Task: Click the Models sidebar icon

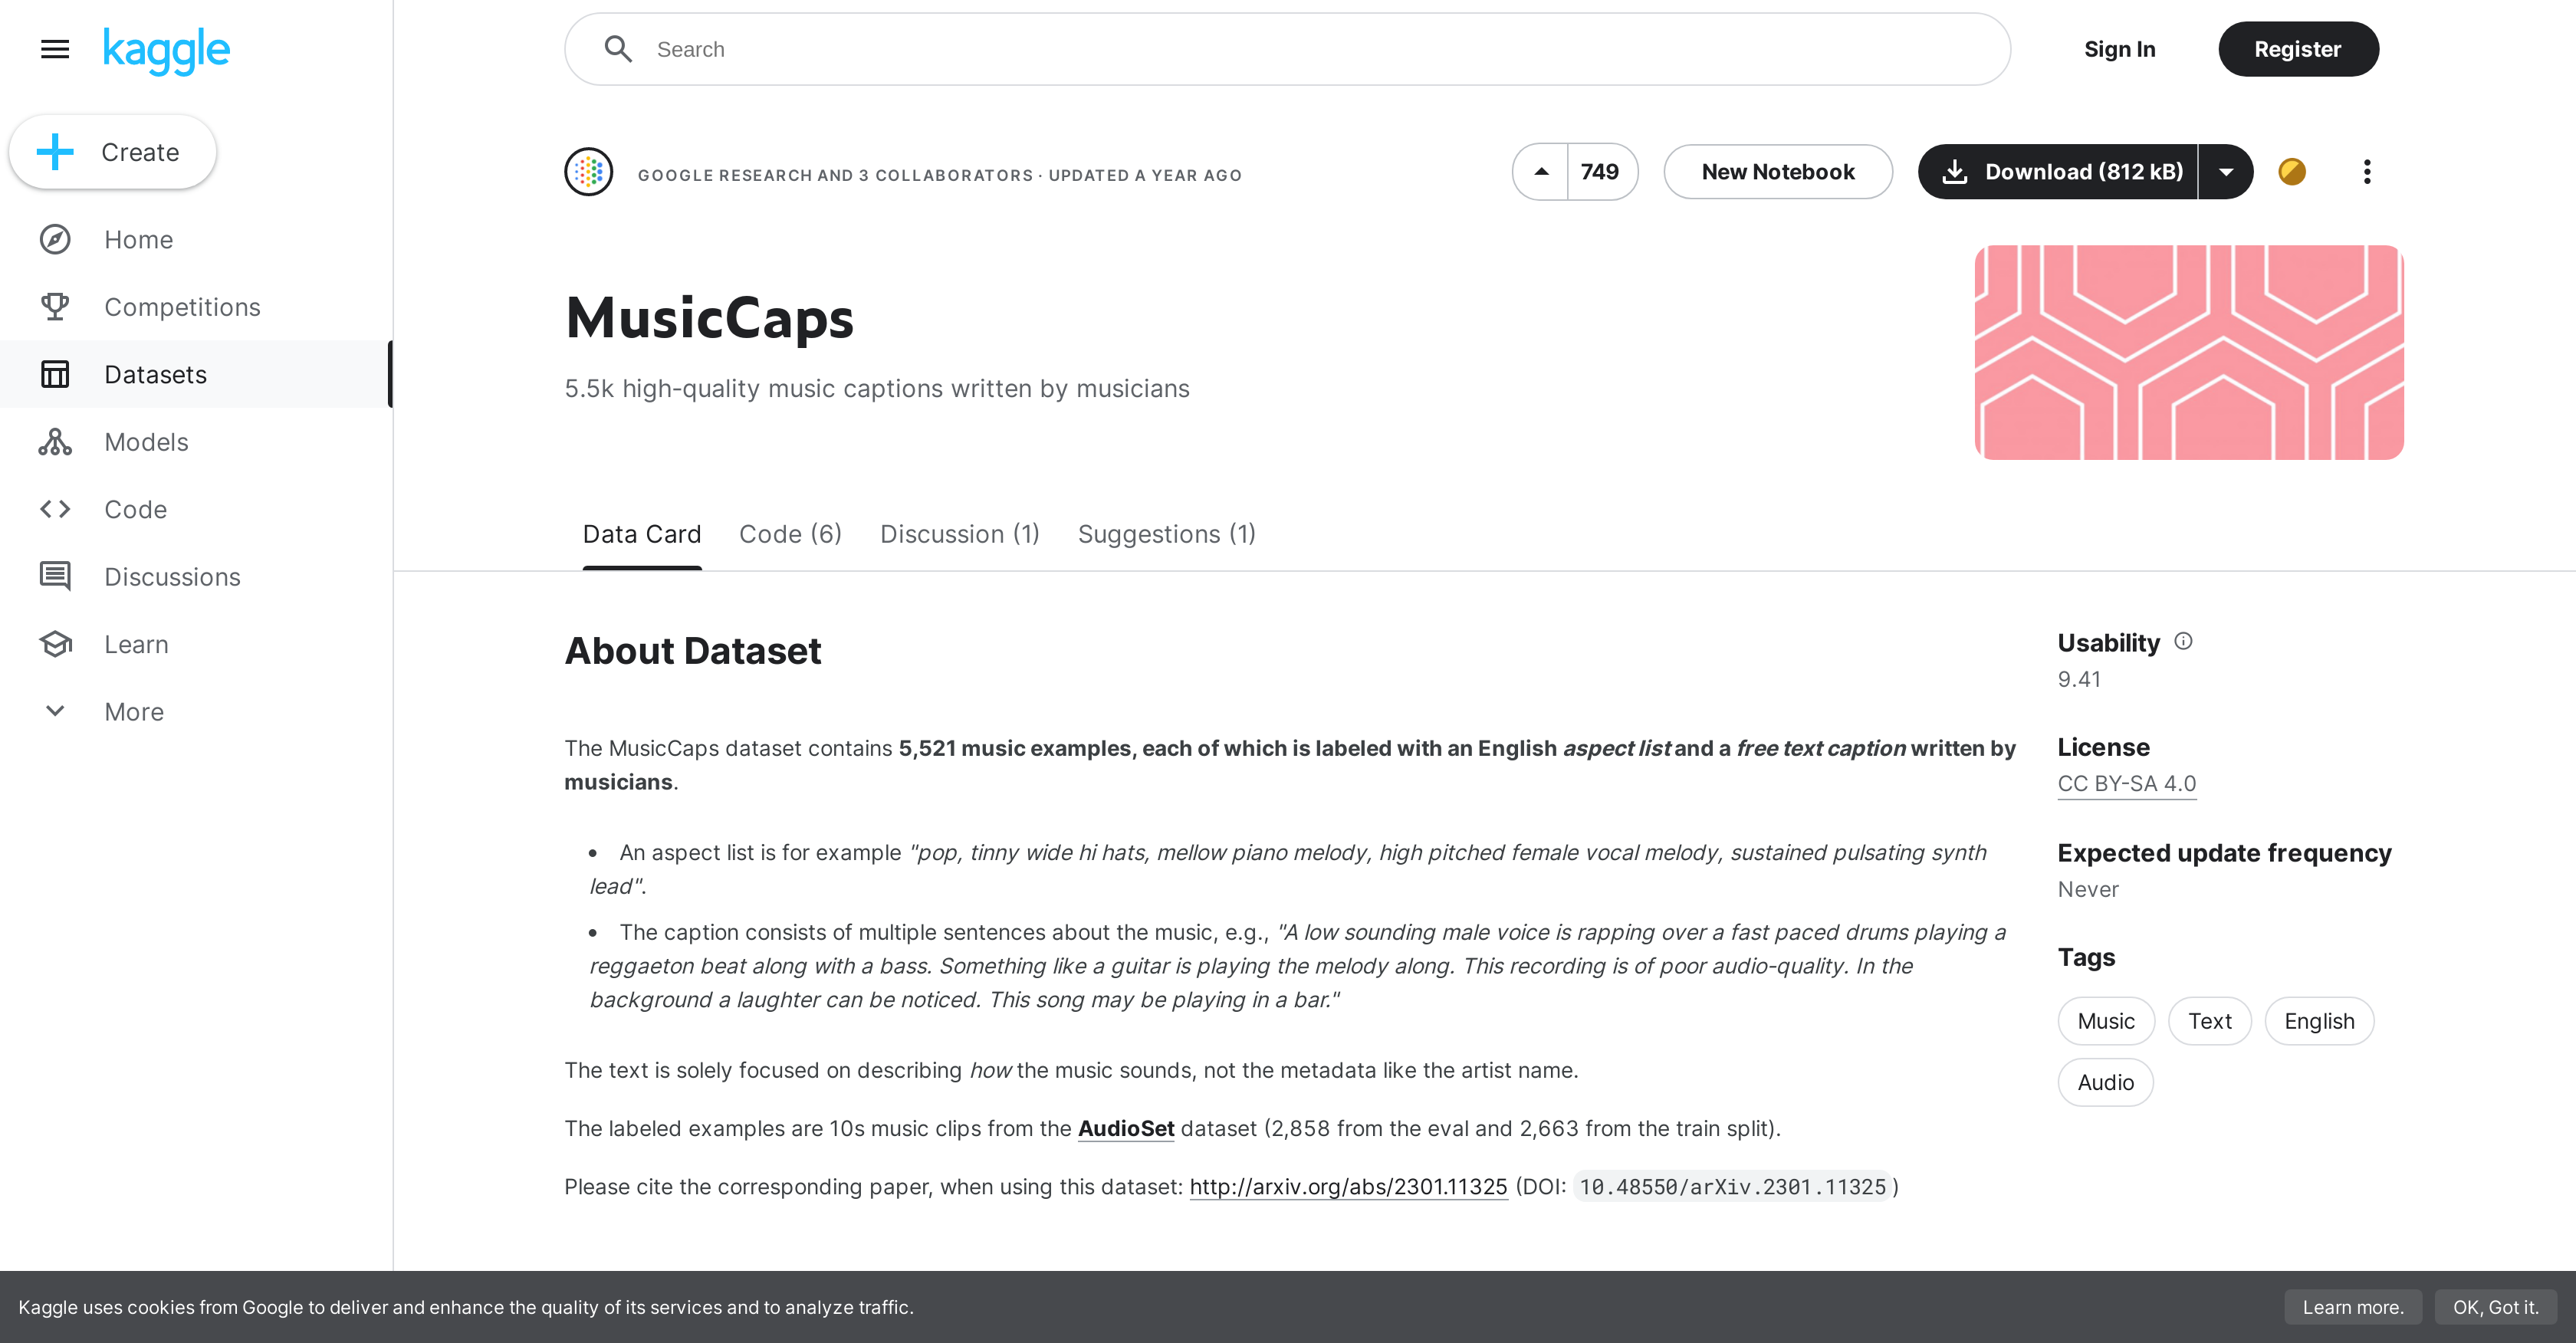Action: [56, 442]
